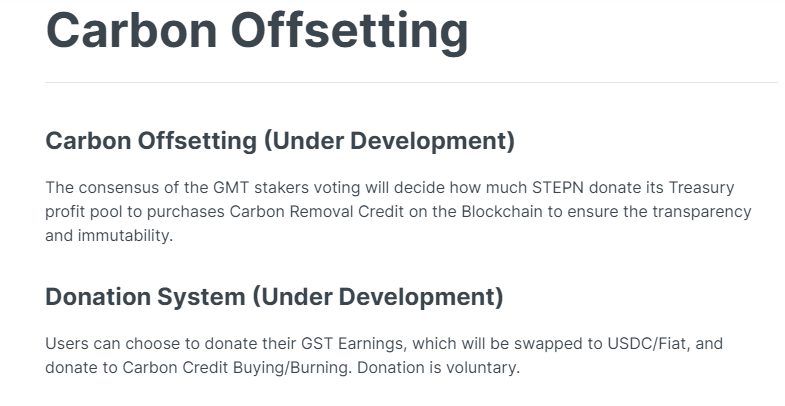The image size is (785, 406).
Task: Click the Carbon Offsetting (Under Development) heading
Action: coord(280,141)
